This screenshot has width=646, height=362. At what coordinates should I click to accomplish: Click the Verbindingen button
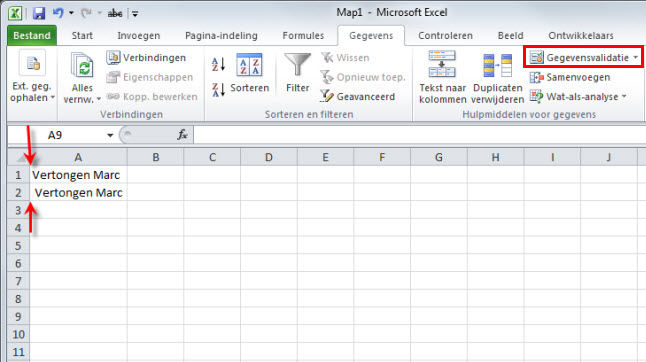coord(146,58)
